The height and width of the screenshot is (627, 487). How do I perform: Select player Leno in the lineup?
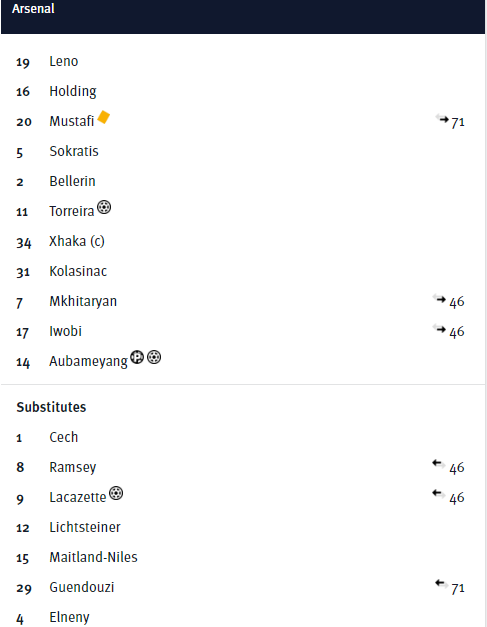coord(64,62)
